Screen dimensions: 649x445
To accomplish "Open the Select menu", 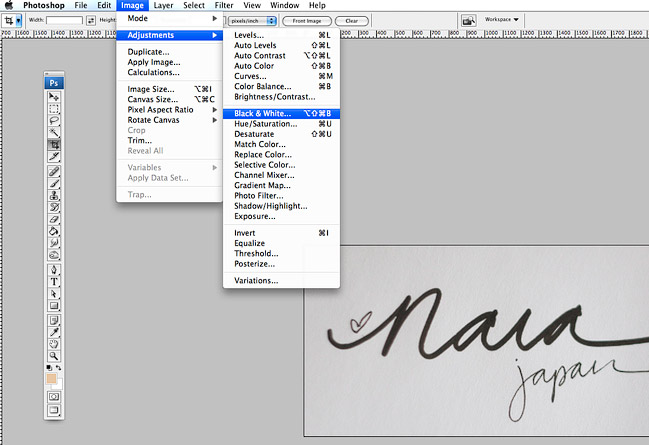I will click(194, 5).
